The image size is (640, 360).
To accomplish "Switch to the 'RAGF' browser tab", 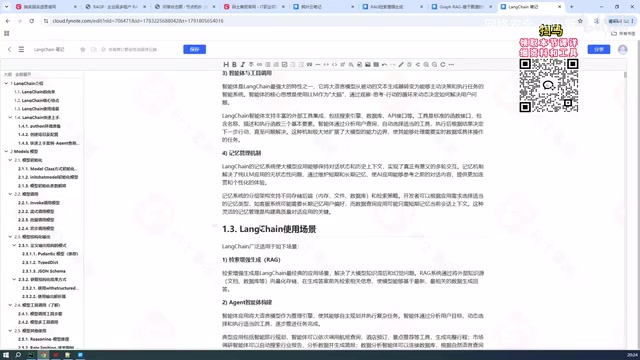I will pos(116,7).
